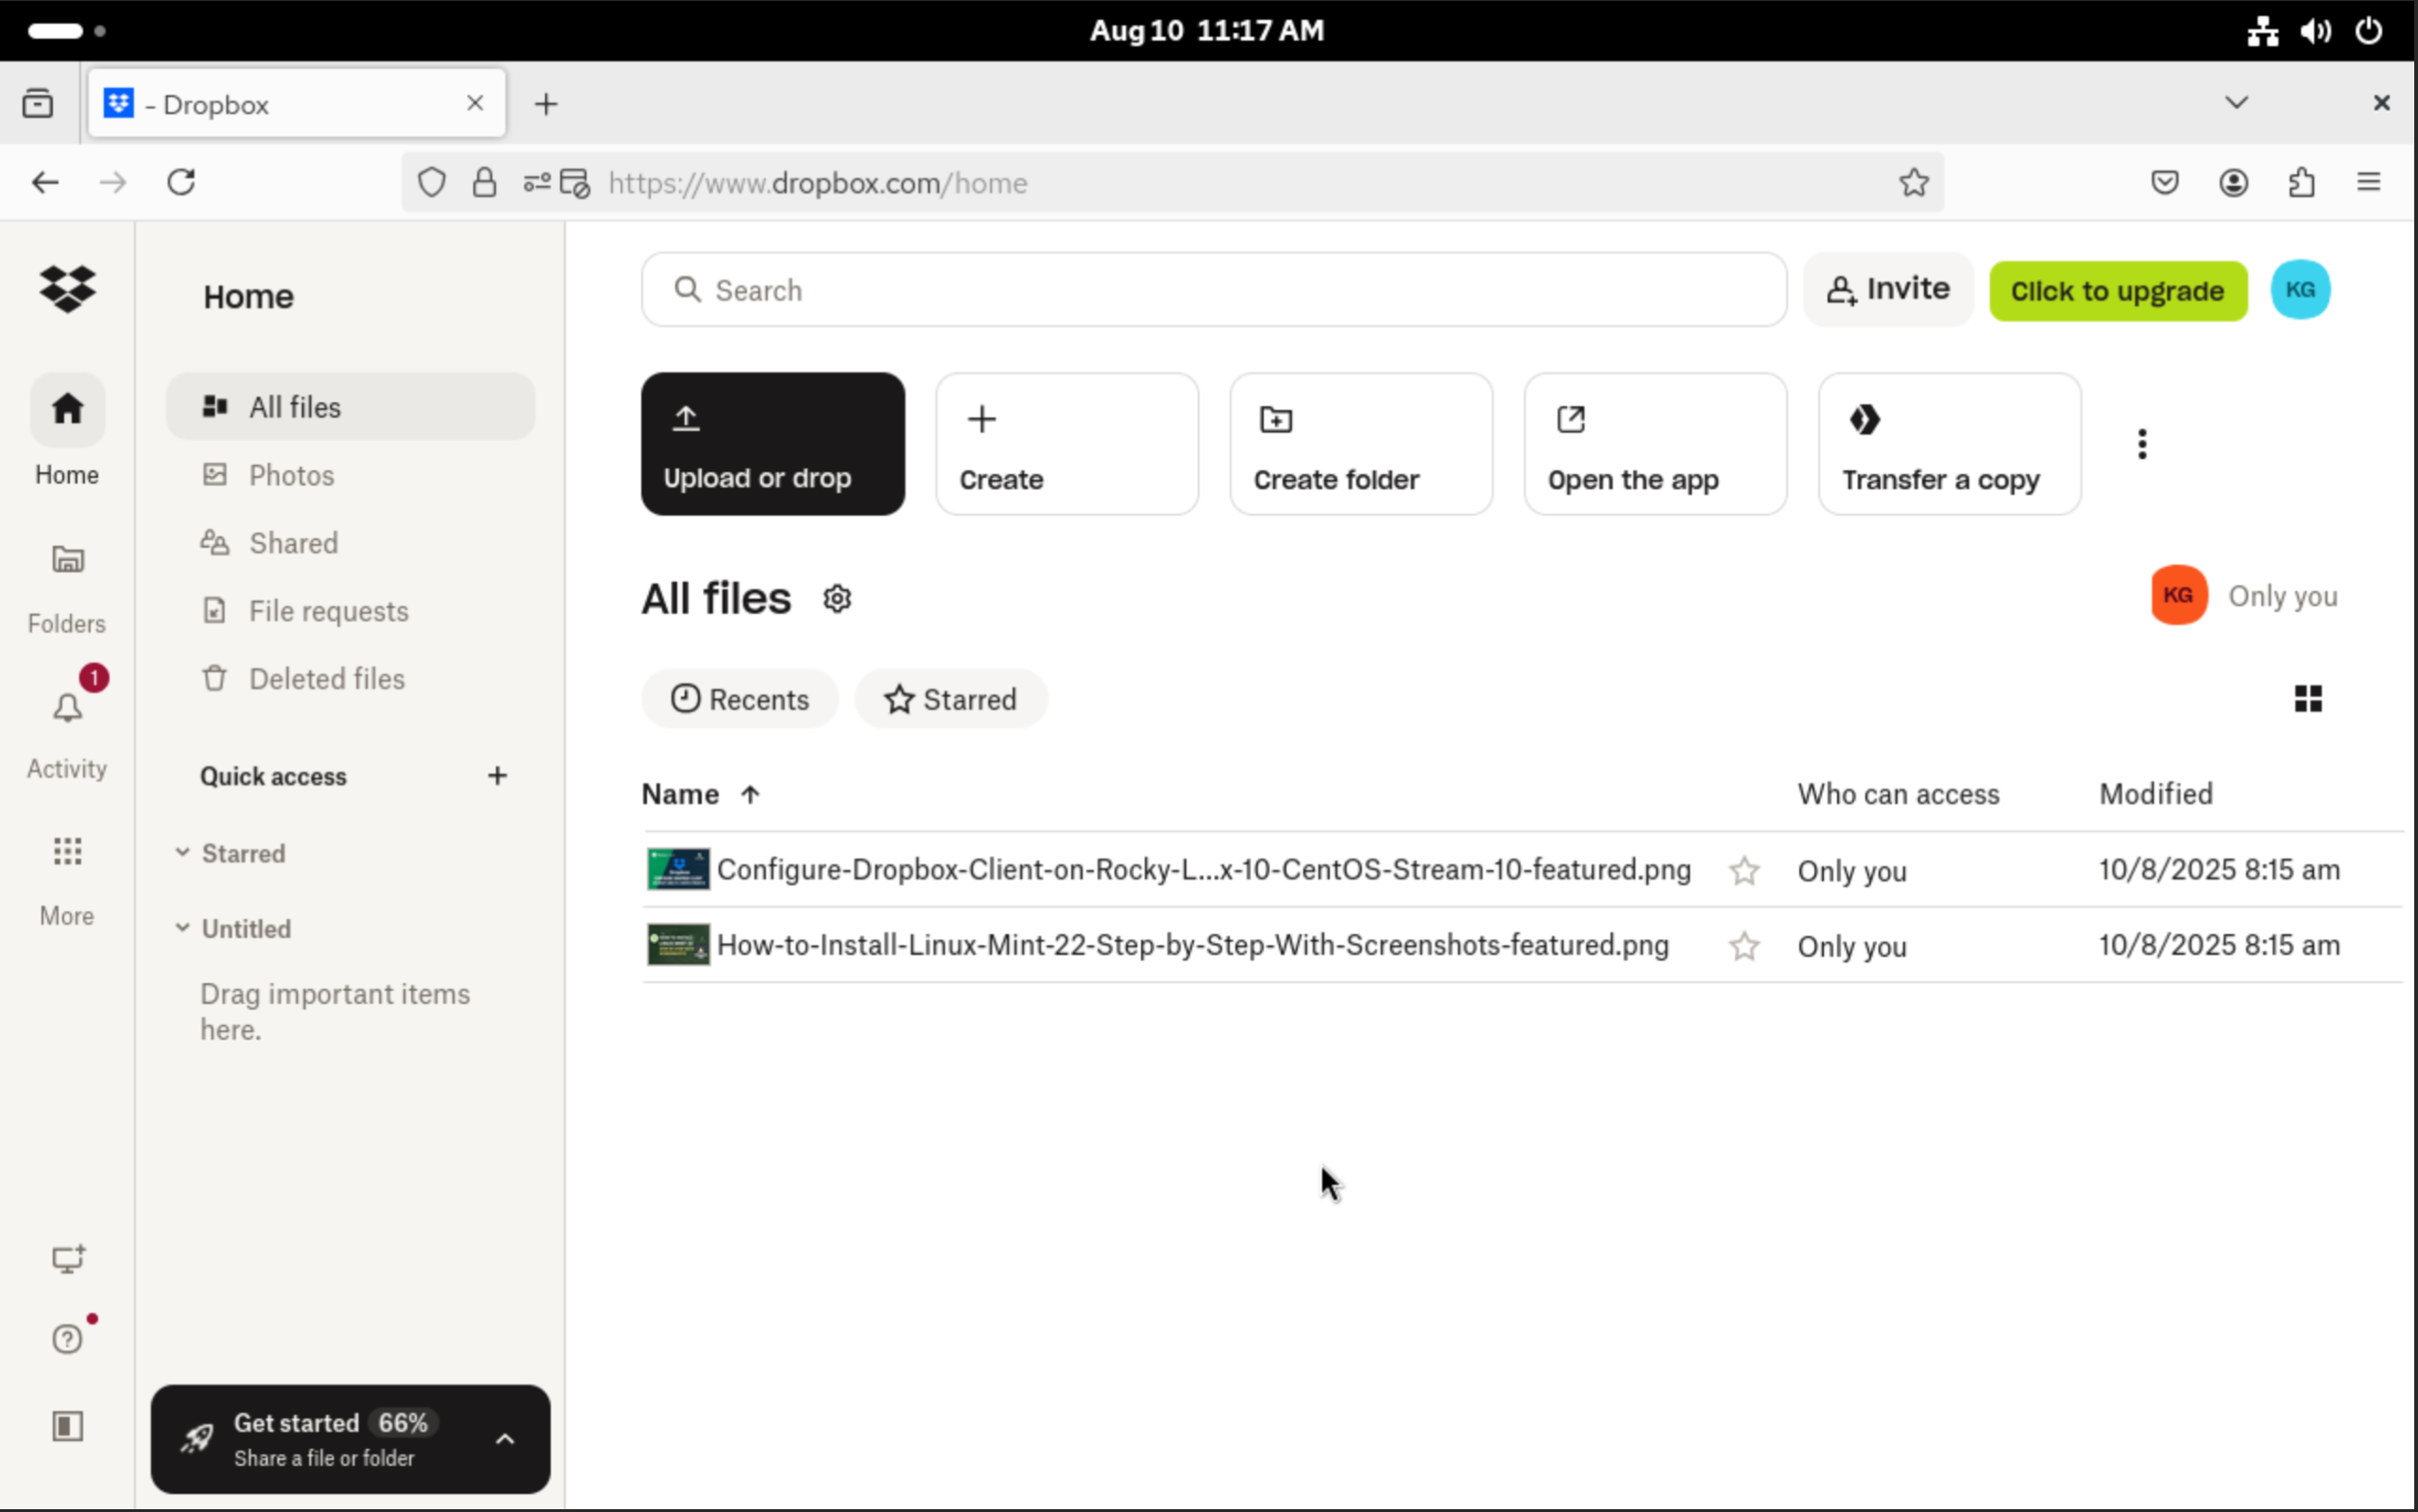Click the help question mark icon
Screen dimensions: 2418x1512
point(66,1337)
